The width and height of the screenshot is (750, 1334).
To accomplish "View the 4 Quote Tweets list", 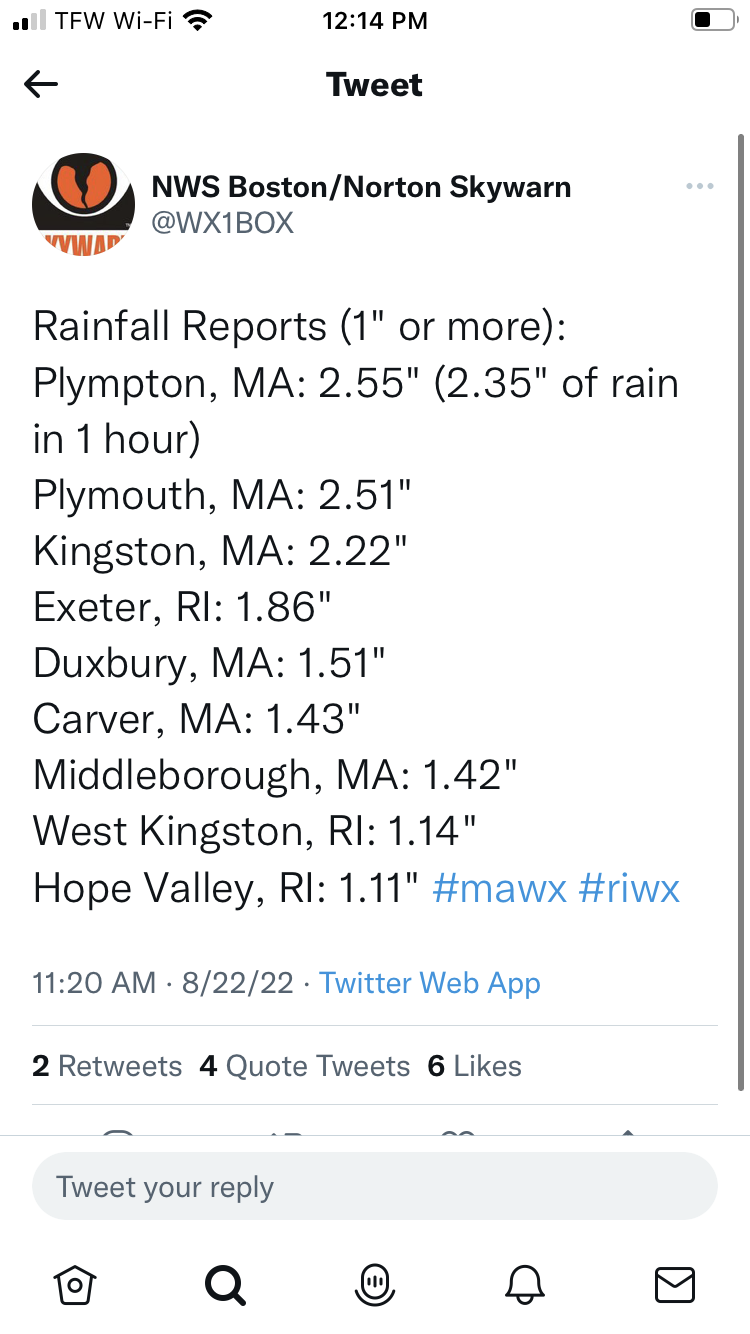I will [305, 1066].
